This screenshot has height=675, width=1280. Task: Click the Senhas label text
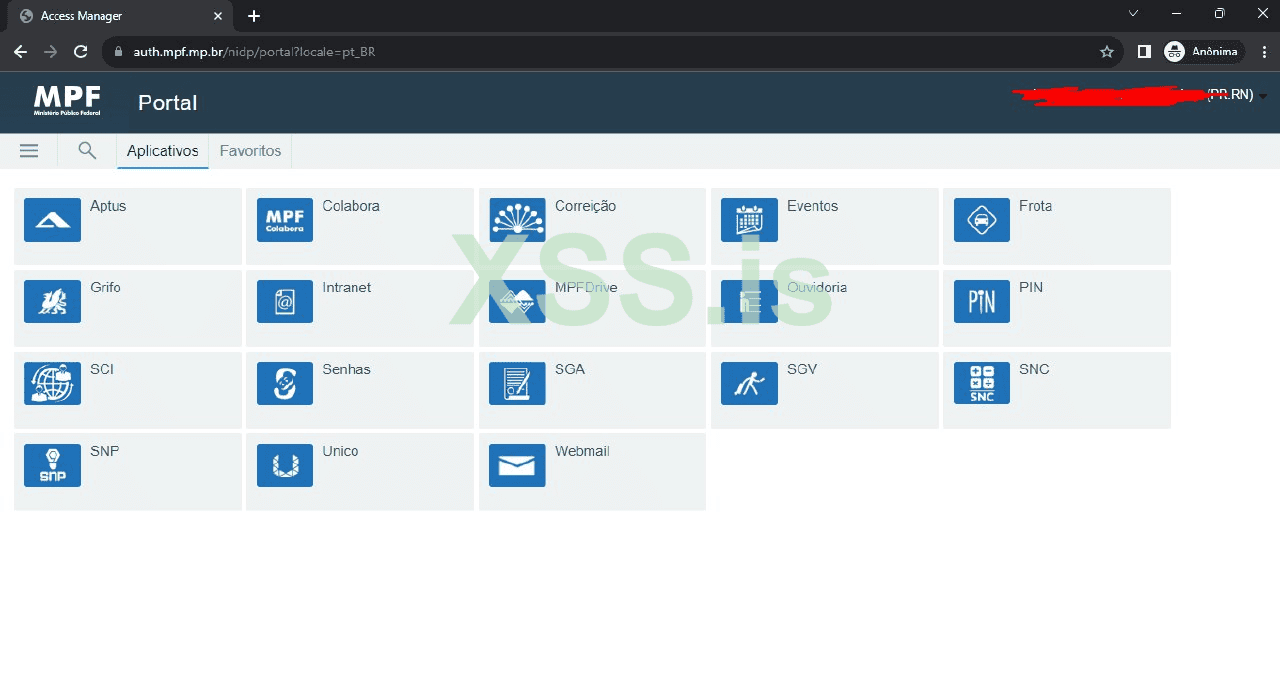click(346, 369)
